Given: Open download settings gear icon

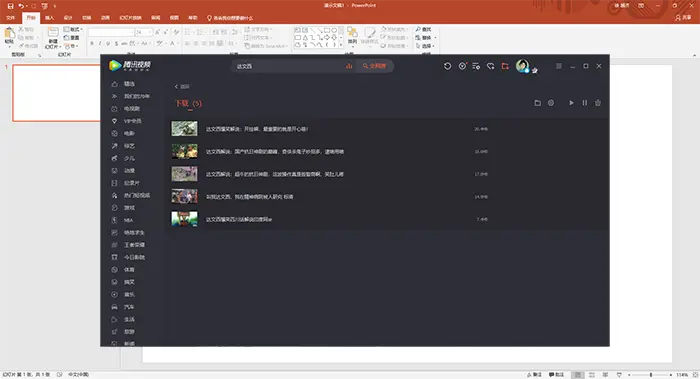Looking at the screenshot, I should tap(551, 103).
